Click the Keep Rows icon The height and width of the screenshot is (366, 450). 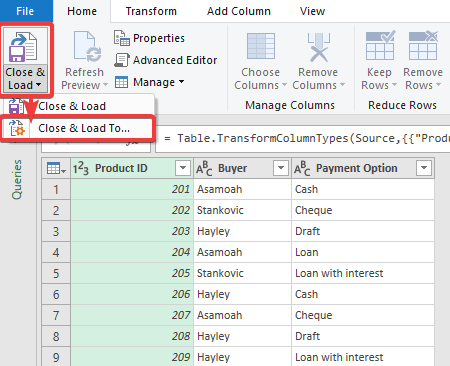(x=380, y=45)
